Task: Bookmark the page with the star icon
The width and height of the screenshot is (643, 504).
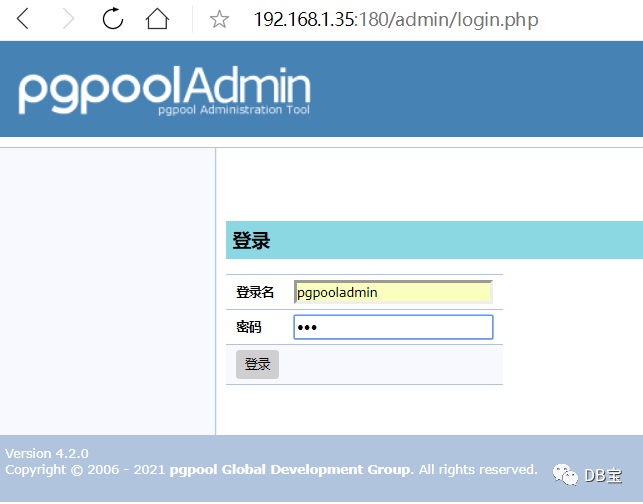Action: point(219,19)
